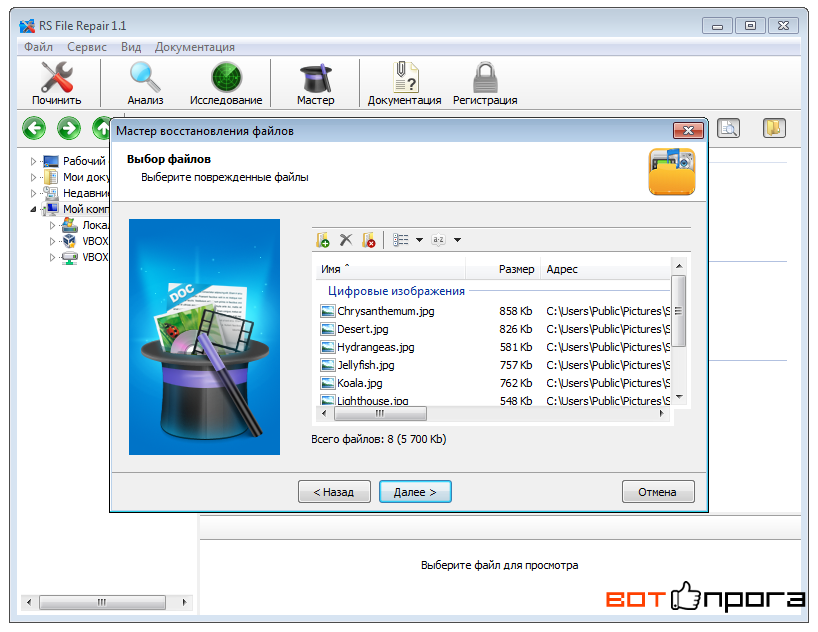Image resolution: width=818 pixels, height=632 pixels.
Task: Sort files by the Адрес column header
Action: tap(606, 269)
